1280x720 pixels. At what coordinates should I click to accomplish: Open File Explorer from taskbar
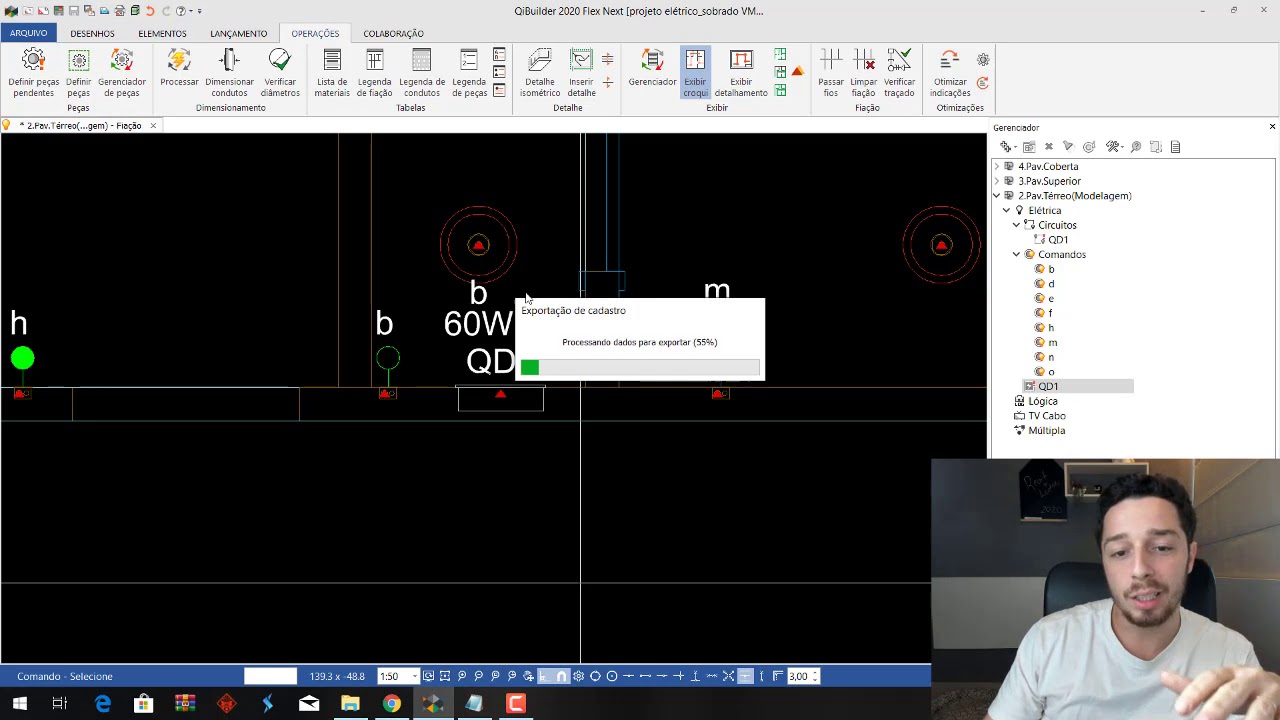tap(350, 704)
